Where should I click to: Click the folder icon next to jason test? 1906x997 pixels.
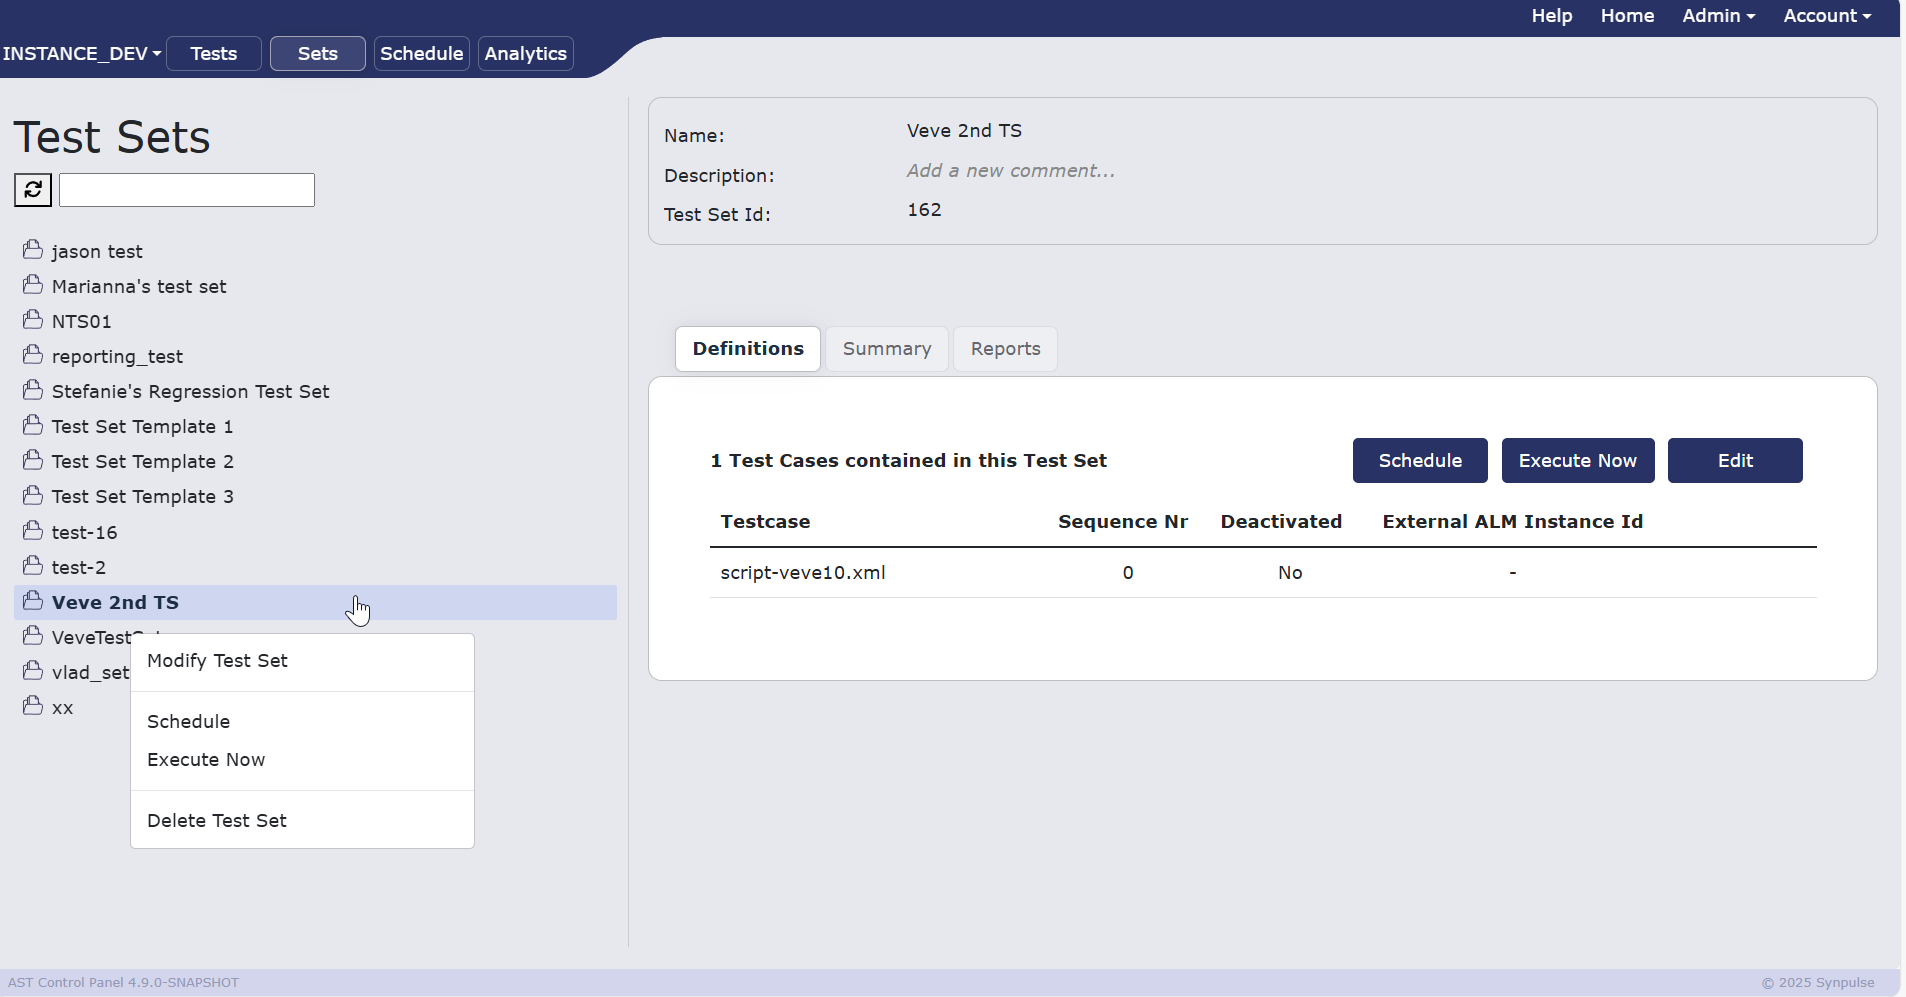tap(33, 249)
